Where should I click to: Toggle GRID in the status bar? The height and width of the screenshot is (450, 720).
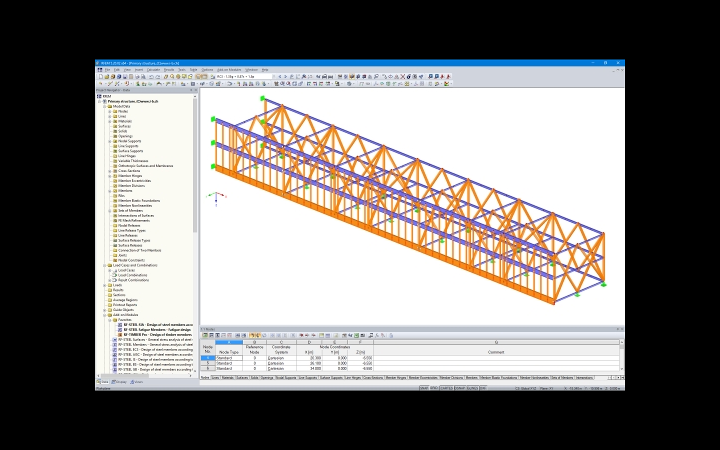[x=434, y=388]
